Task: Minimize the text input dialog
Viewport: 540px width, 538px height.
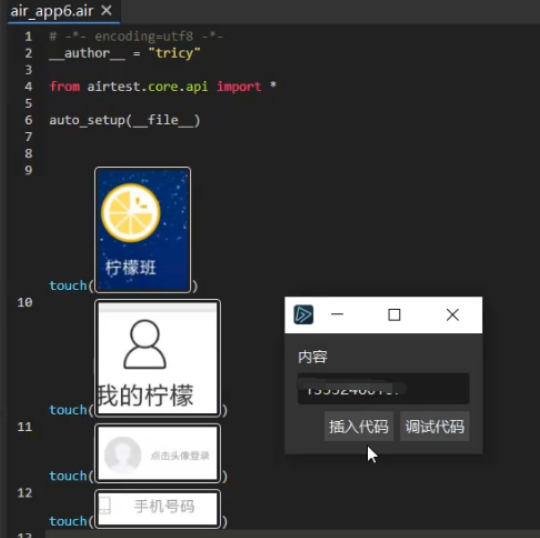Action: click(337, 314)
